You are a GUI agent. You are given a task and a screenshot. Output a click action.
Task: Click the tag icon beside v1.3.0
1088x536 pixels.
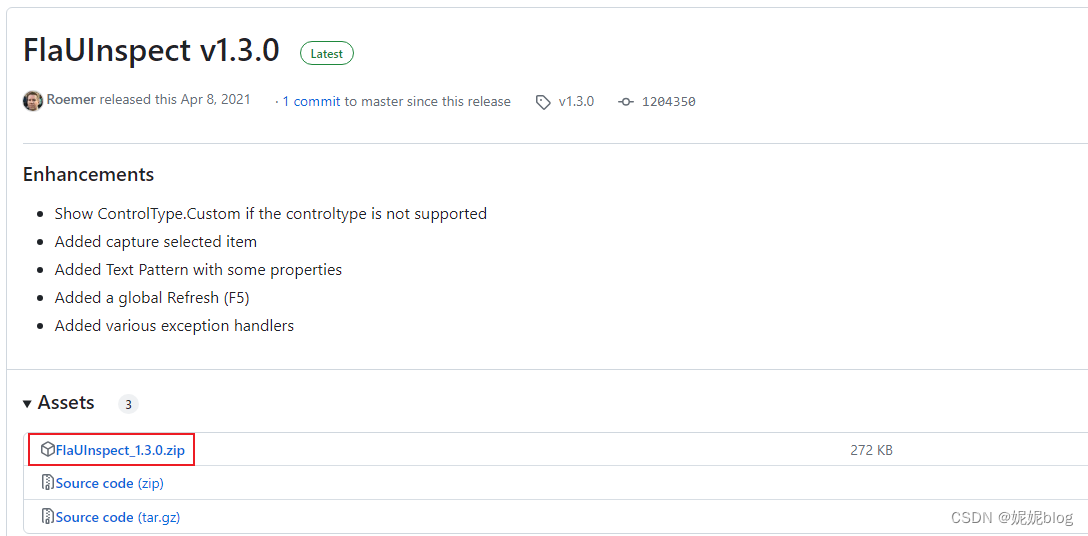click(543, 102)
